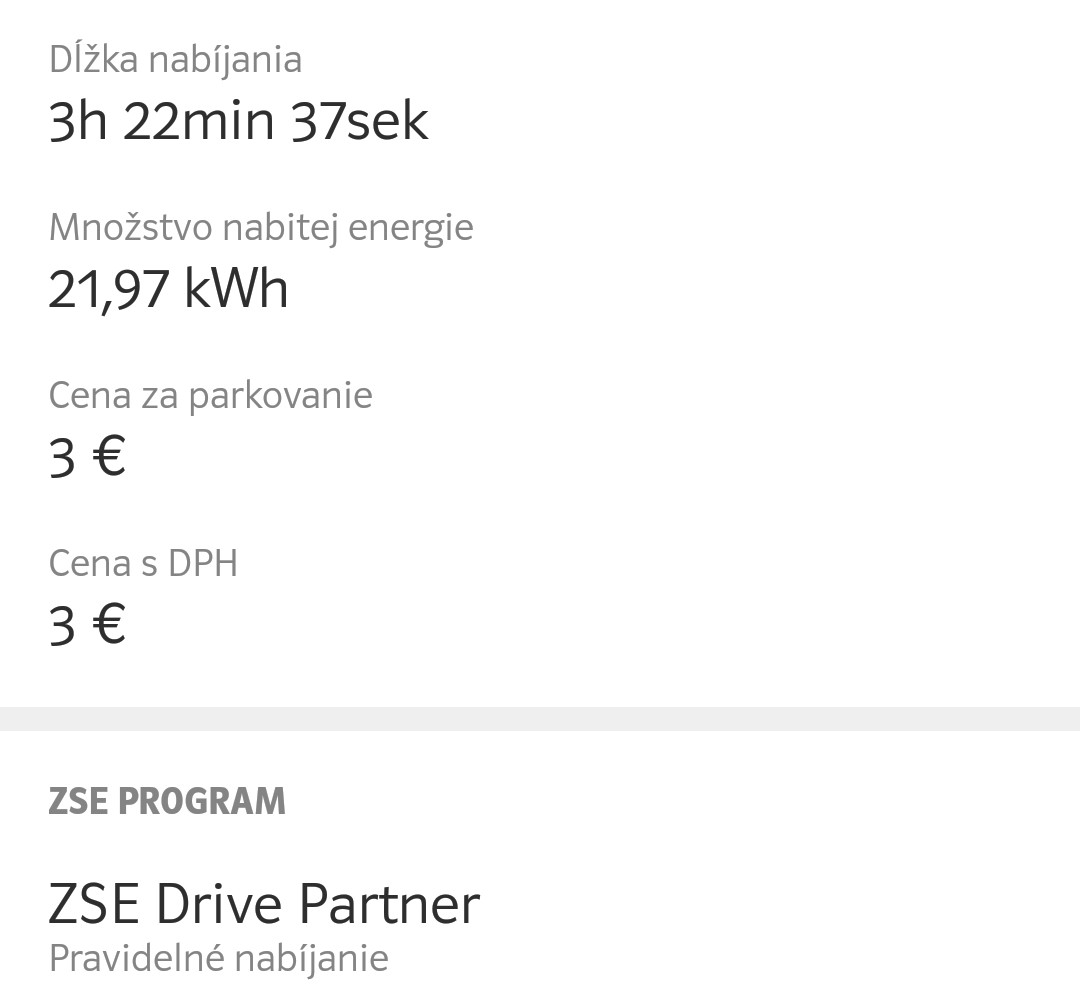Tap the 'ZSE PROGRAM' section header
Image resolution: width=1080 pixels, height=995 pixels.
pyautogui.click(x=167, y=802)
